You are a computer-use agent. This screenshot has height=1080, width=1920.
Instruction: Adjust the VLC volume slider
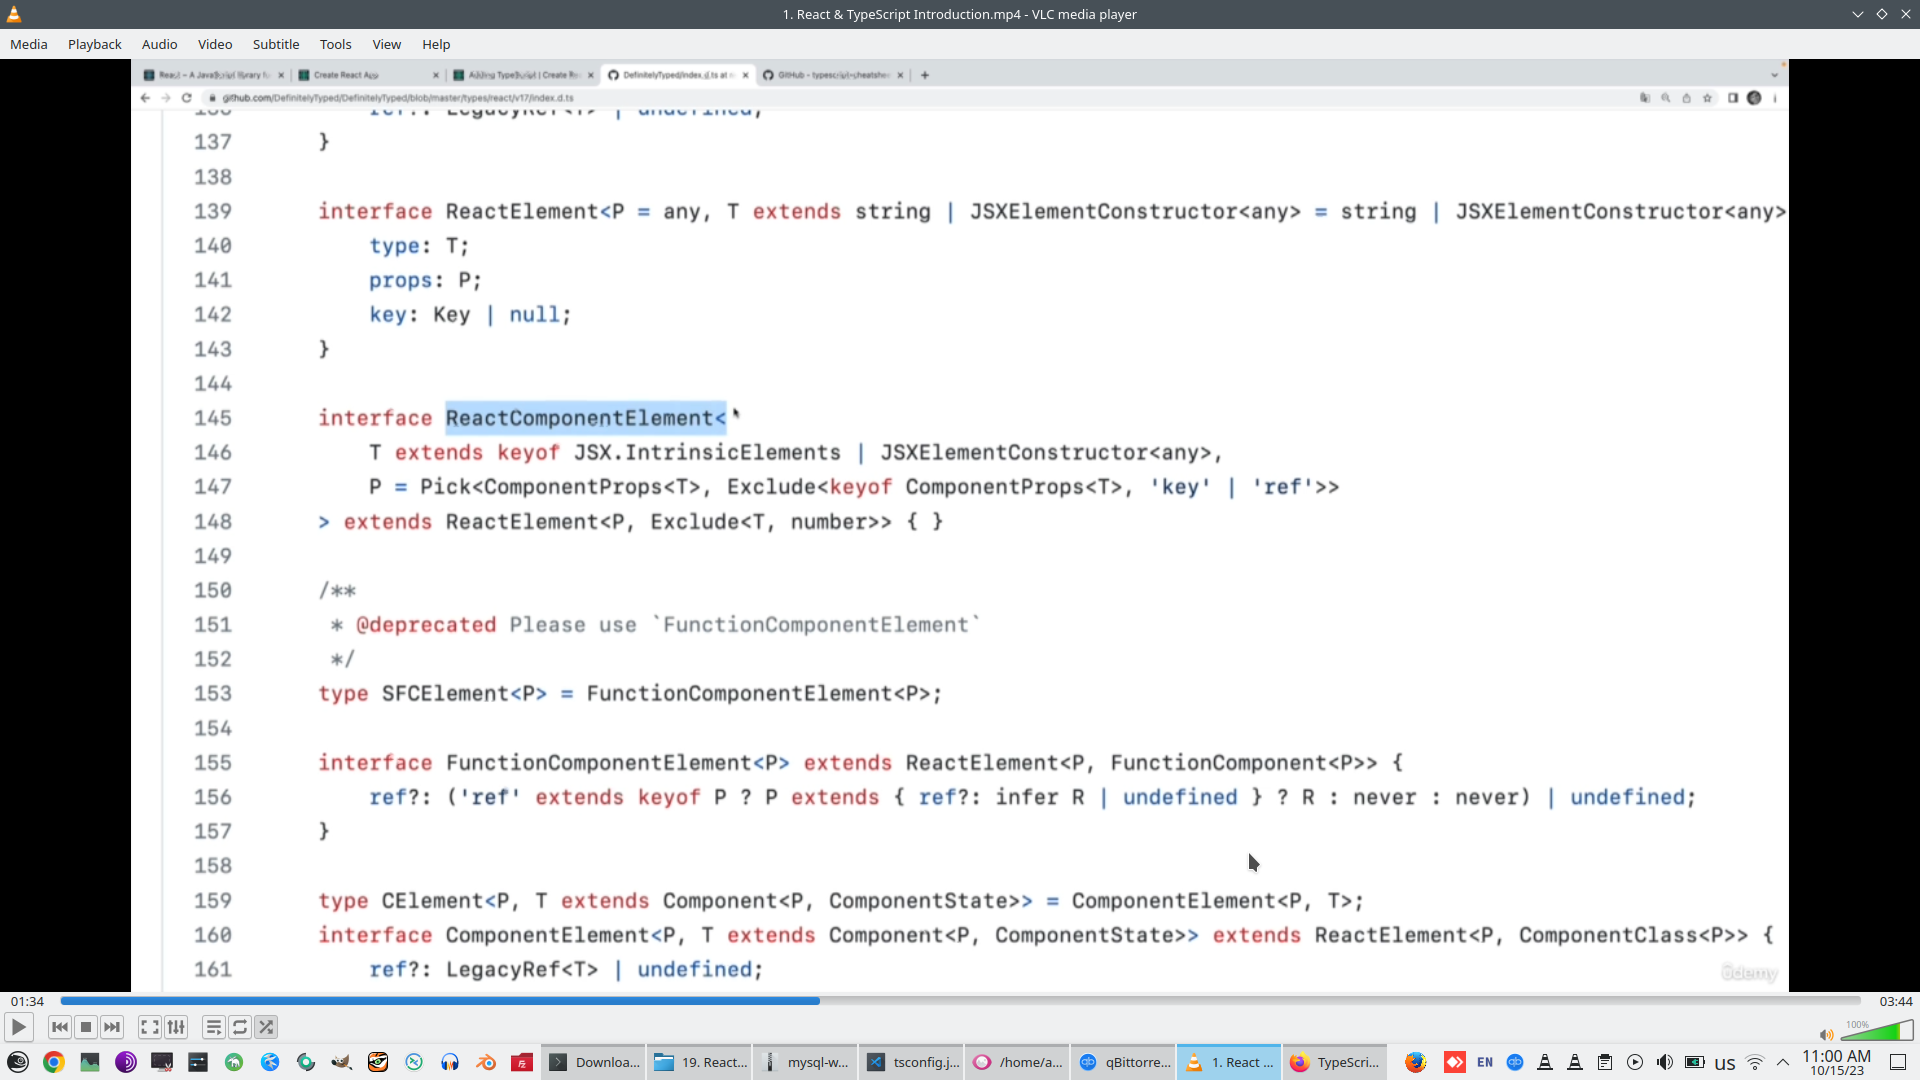point(1877,1031)
